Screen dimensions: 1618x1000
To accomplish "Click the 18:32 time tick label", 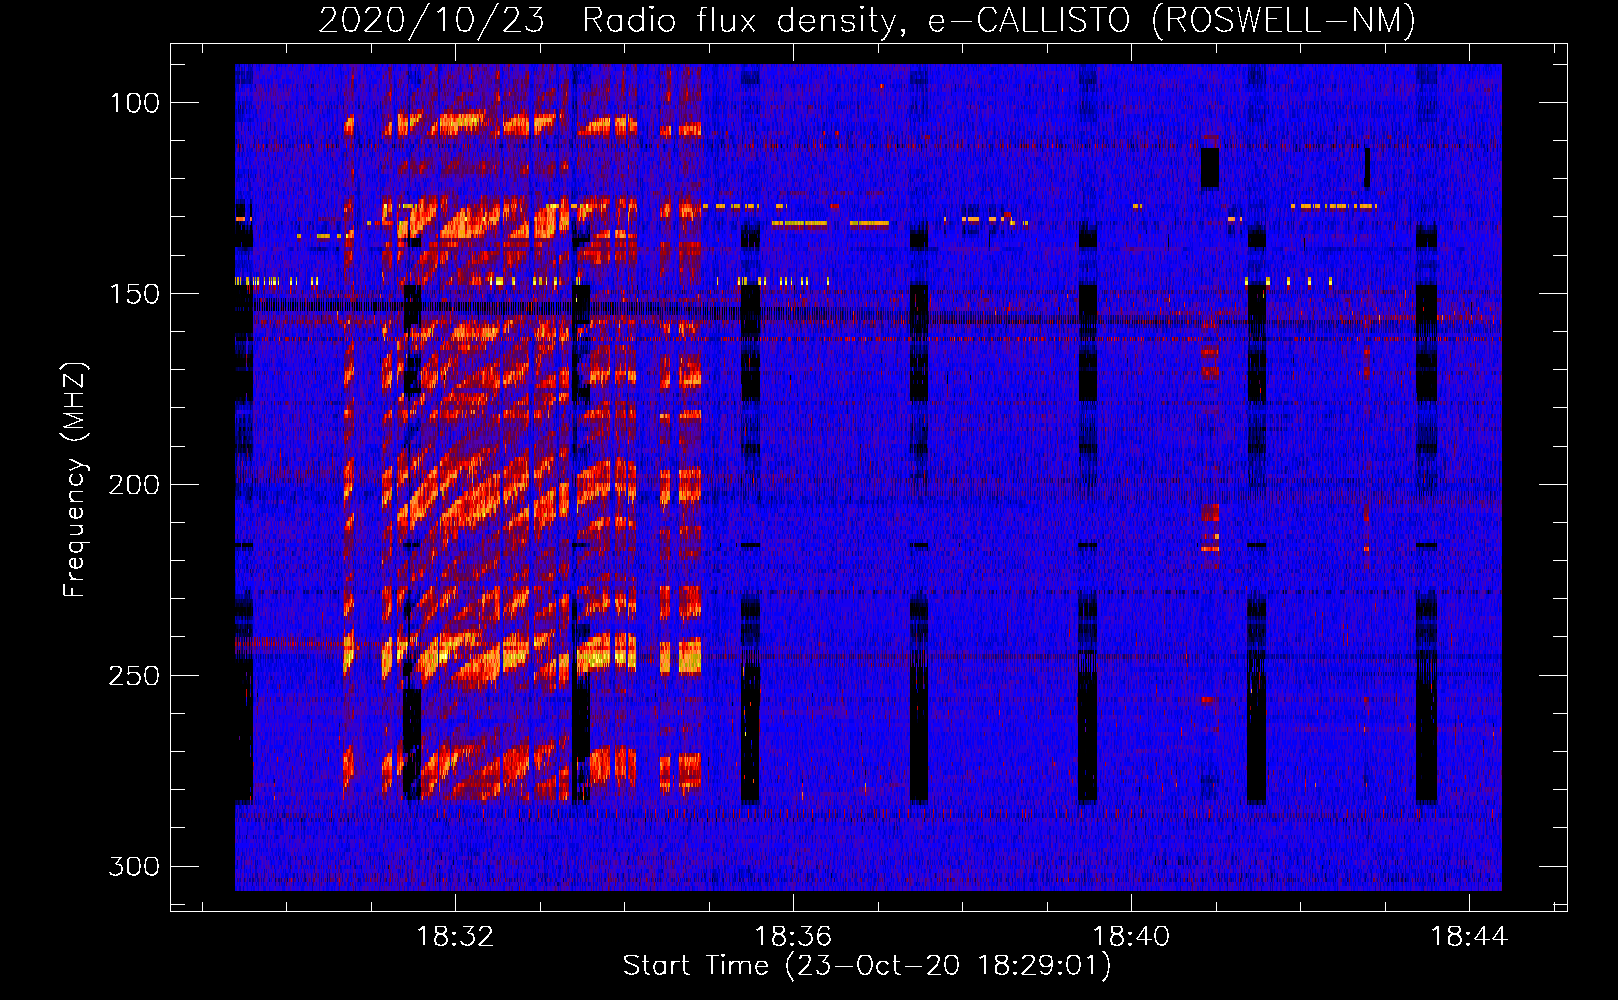I will point(455,937).
